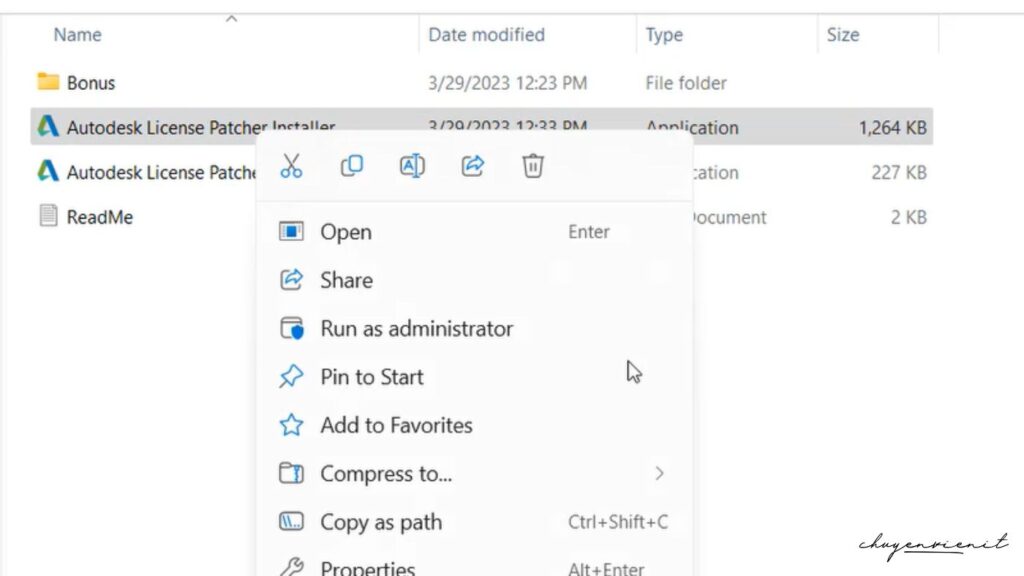Click the Cut icon in the context menu

292,166
